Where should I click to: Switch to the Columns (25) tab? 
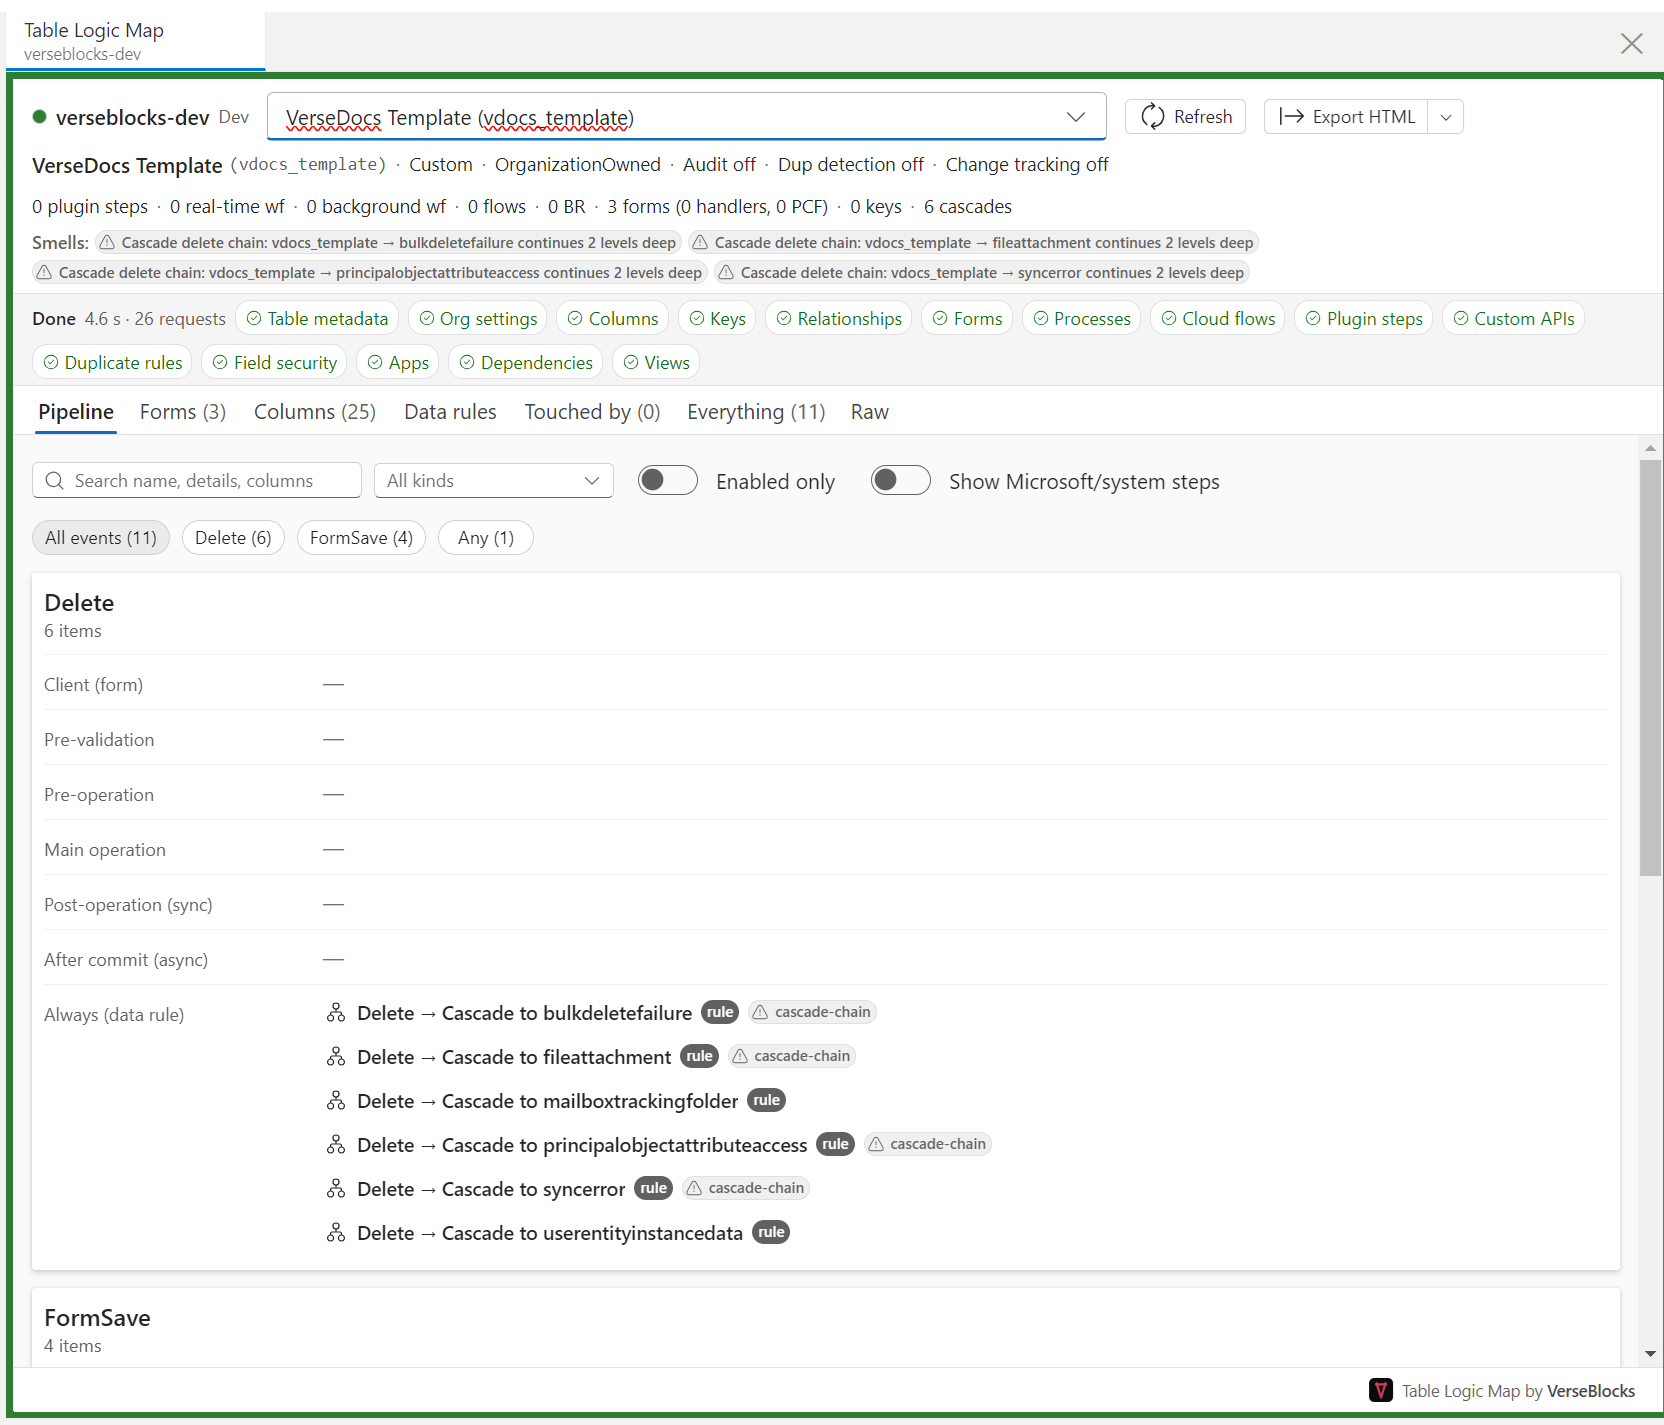315,412
